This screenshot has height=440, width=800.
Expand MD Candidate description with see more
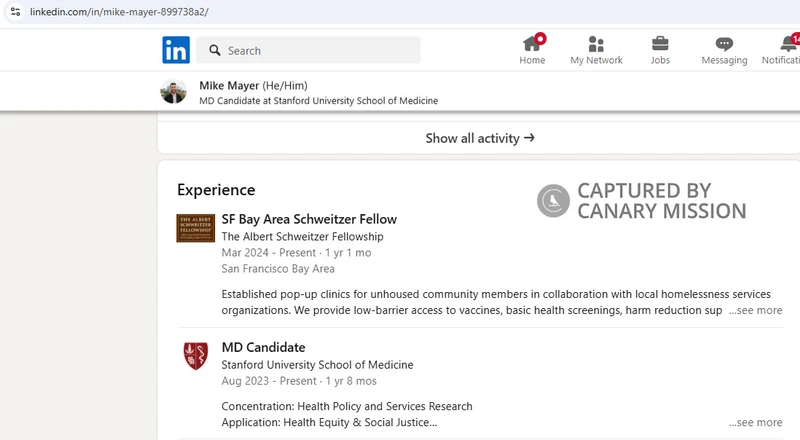(755, 423)
